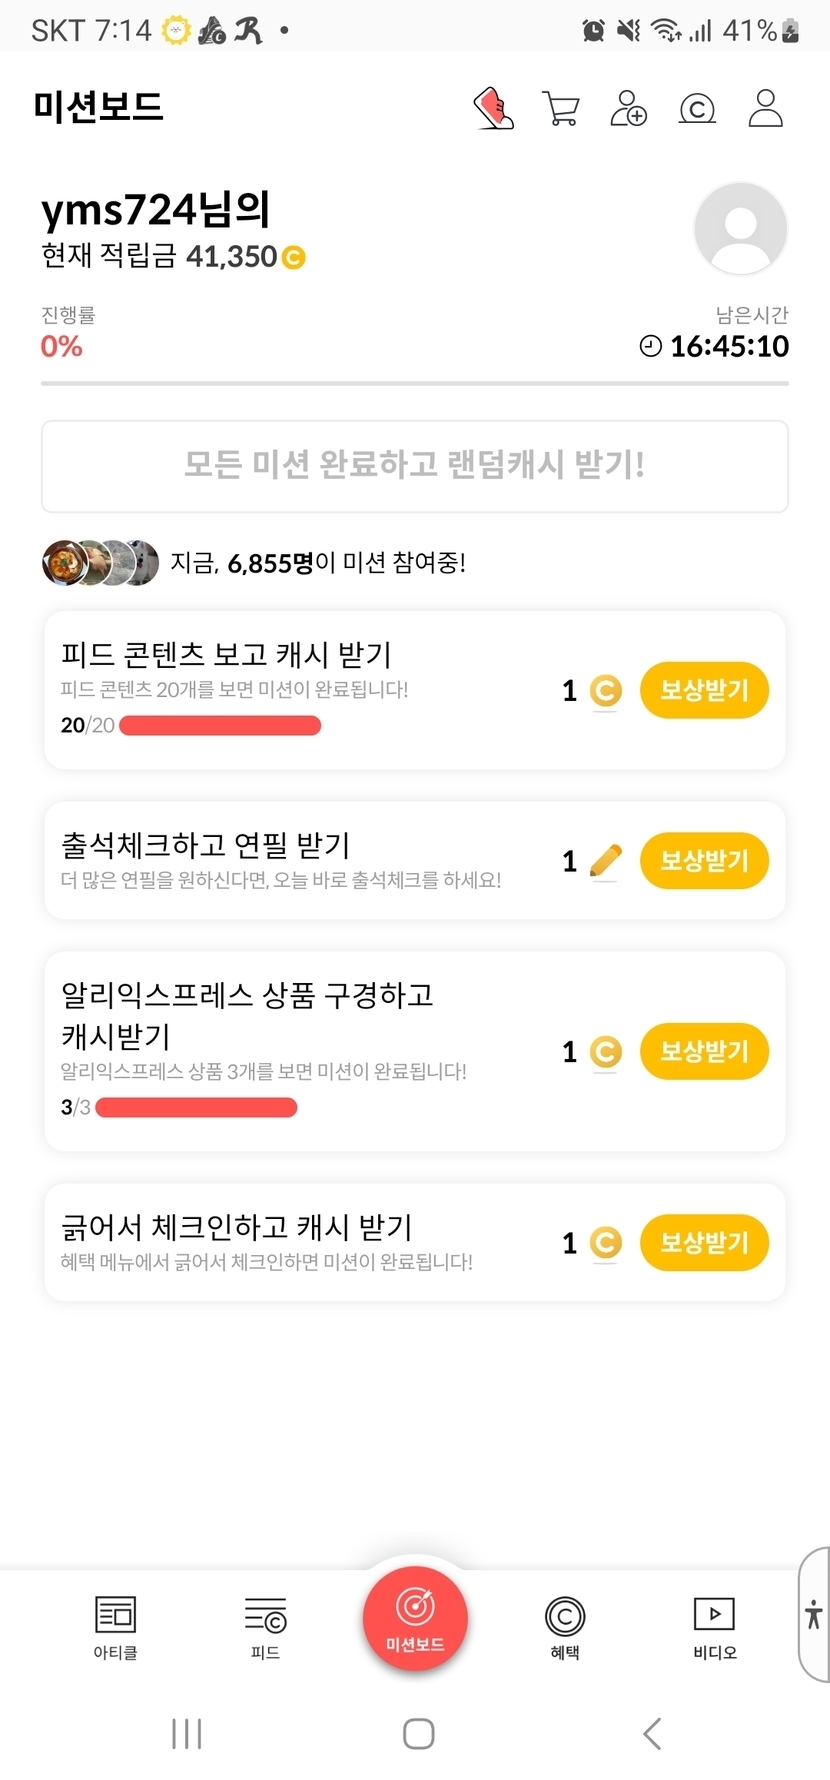Claim reward for 긁어서 체크인 mission
This screenshot has width=830, height=1780.
coord(704,1243)
